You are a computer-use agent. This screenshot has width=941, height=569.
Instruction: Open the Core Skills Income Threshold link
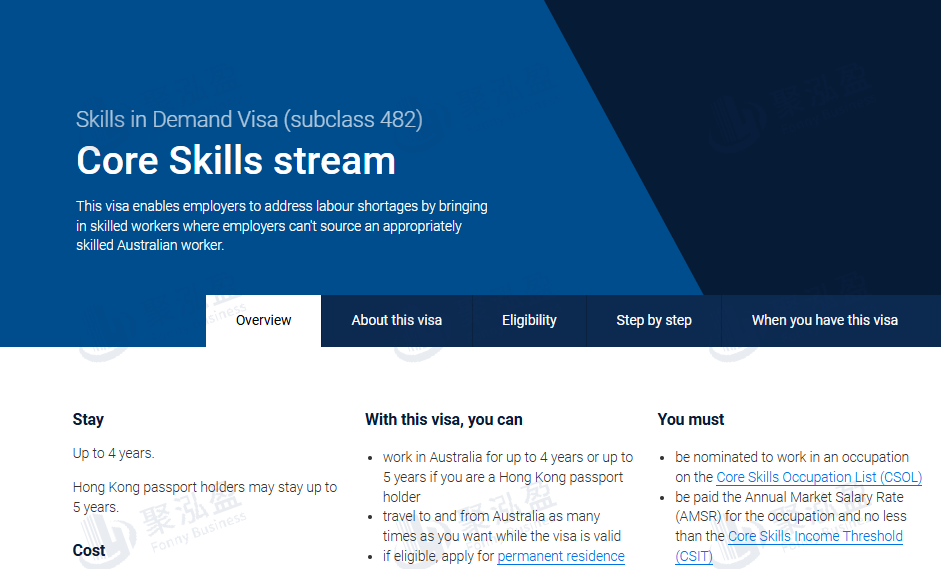815,537
